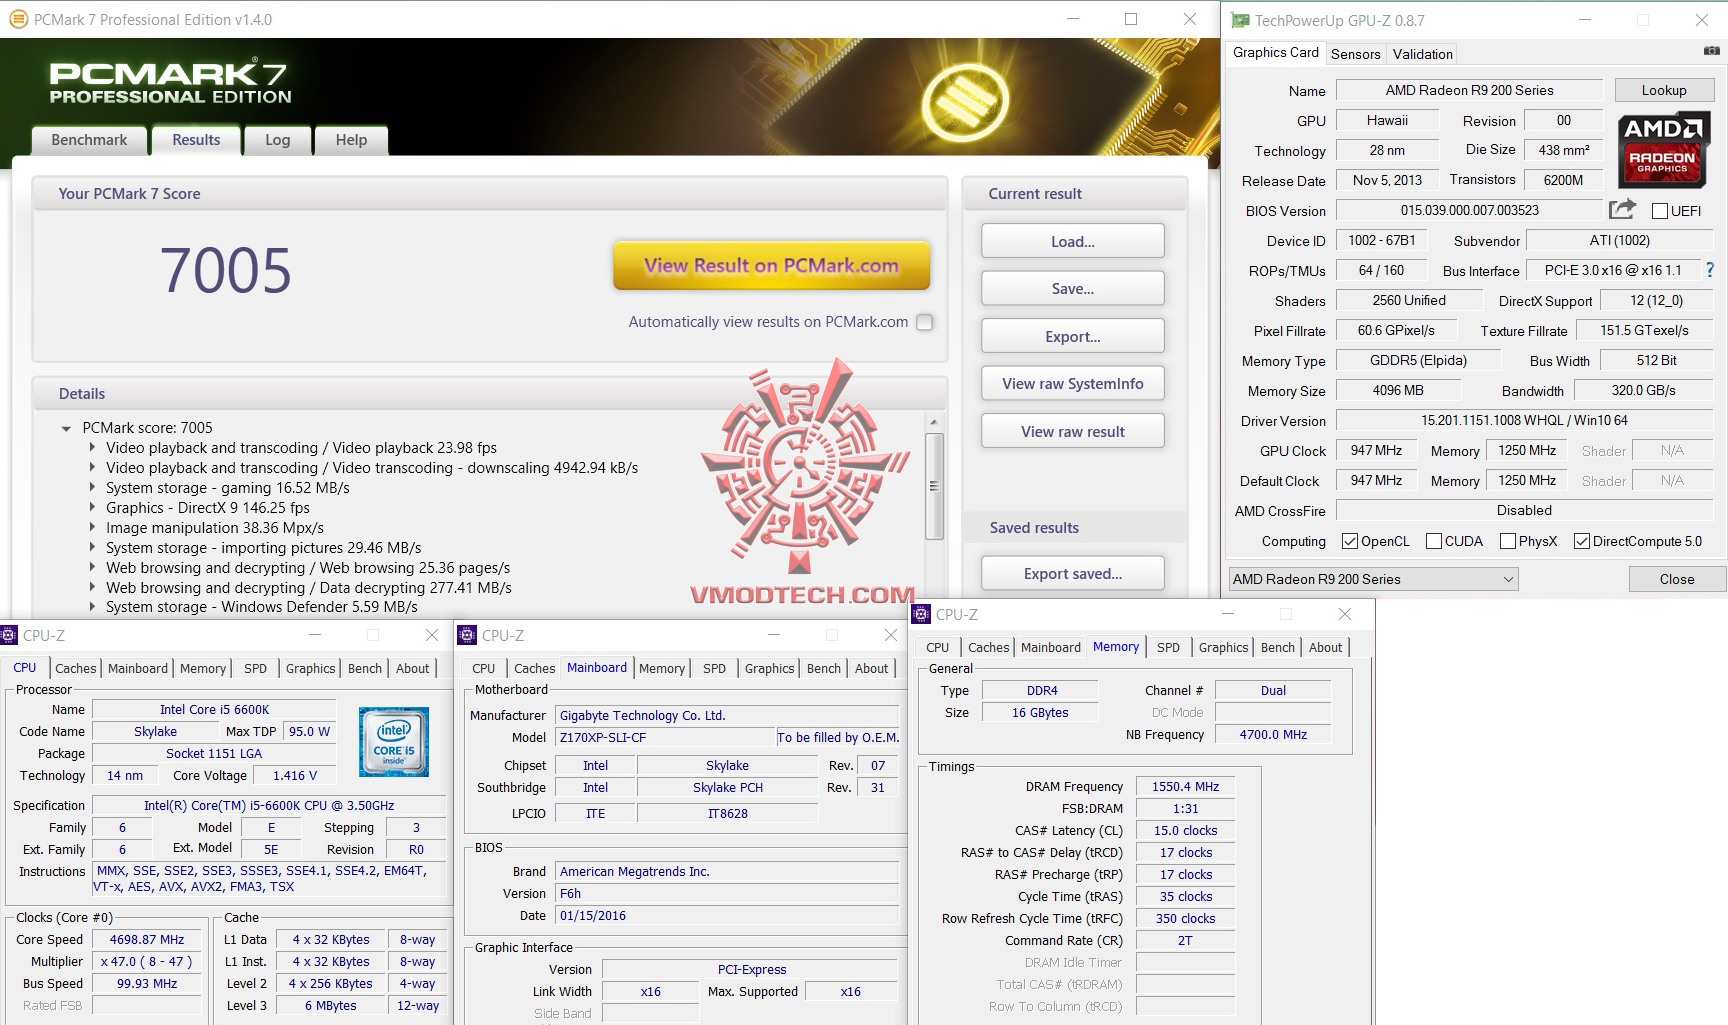This screenshot has width=1728, height=1025.
Task: Click the large PCMark score 7005
Action: 226,270
